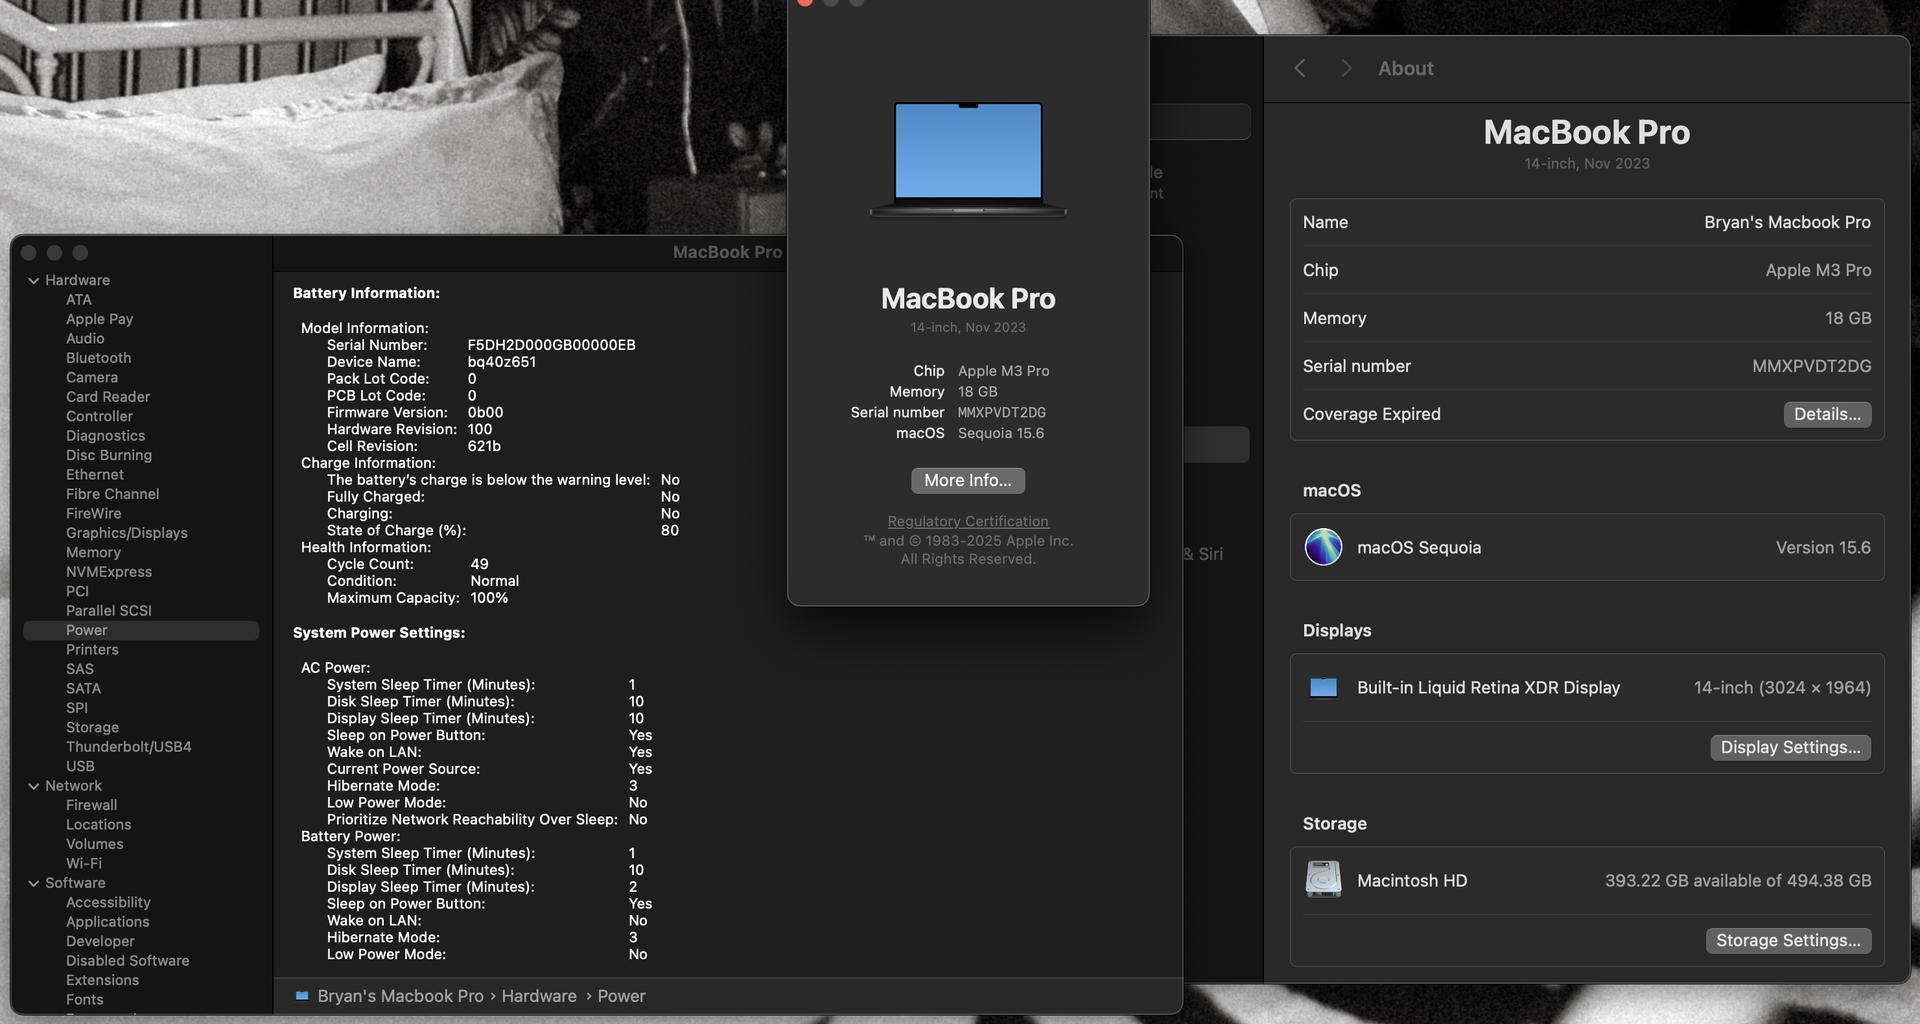Select Extensions under Software
This screenshot has width=1920, height=1024.
[x=102, y=980]
